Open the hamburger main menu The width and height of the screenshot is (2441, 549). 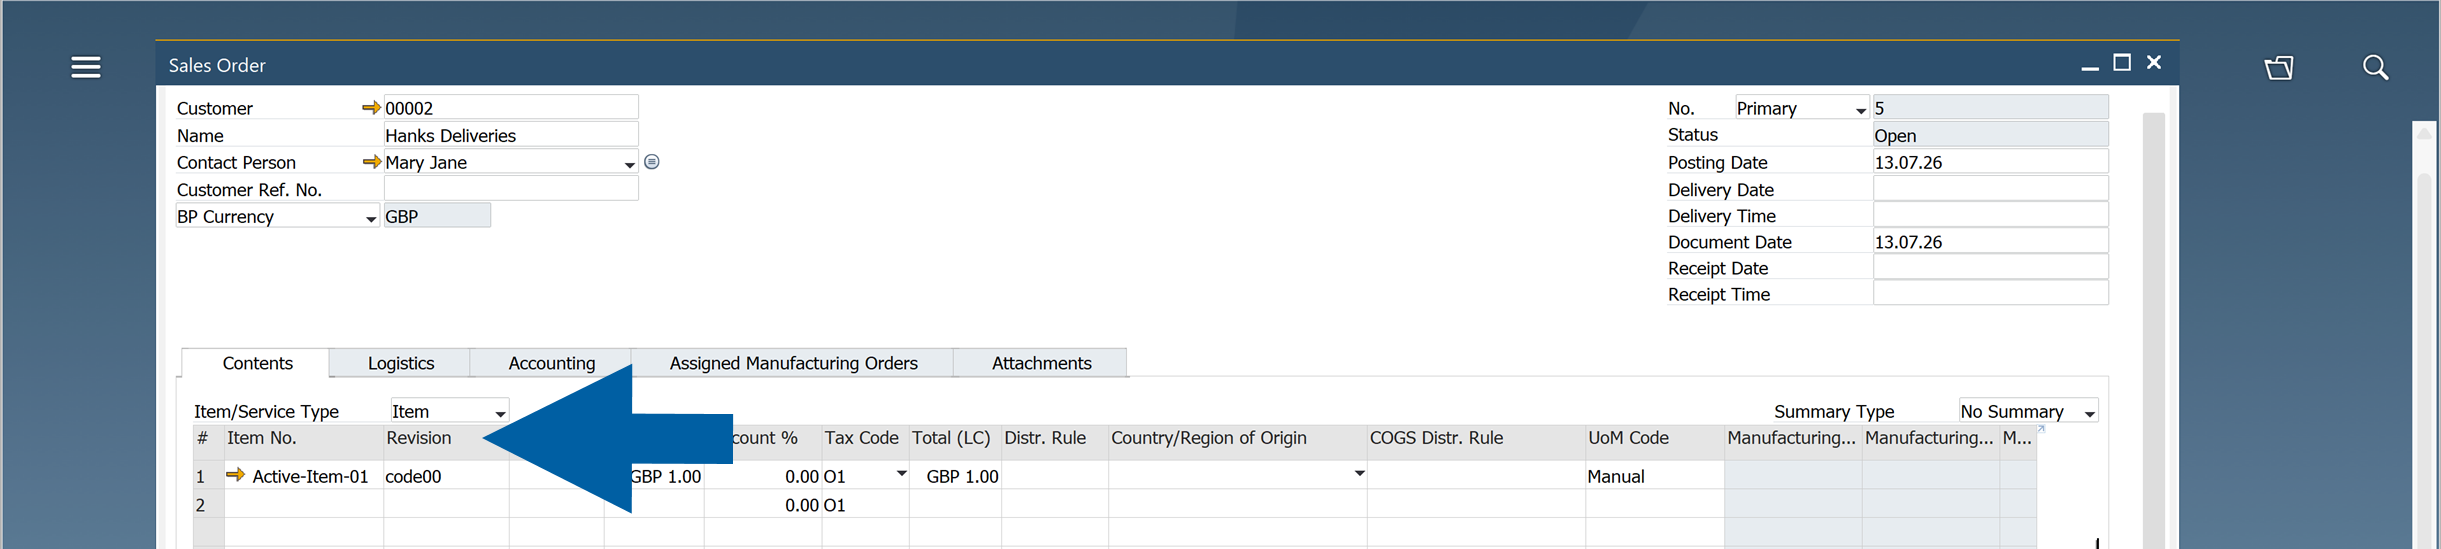(86, 67)
